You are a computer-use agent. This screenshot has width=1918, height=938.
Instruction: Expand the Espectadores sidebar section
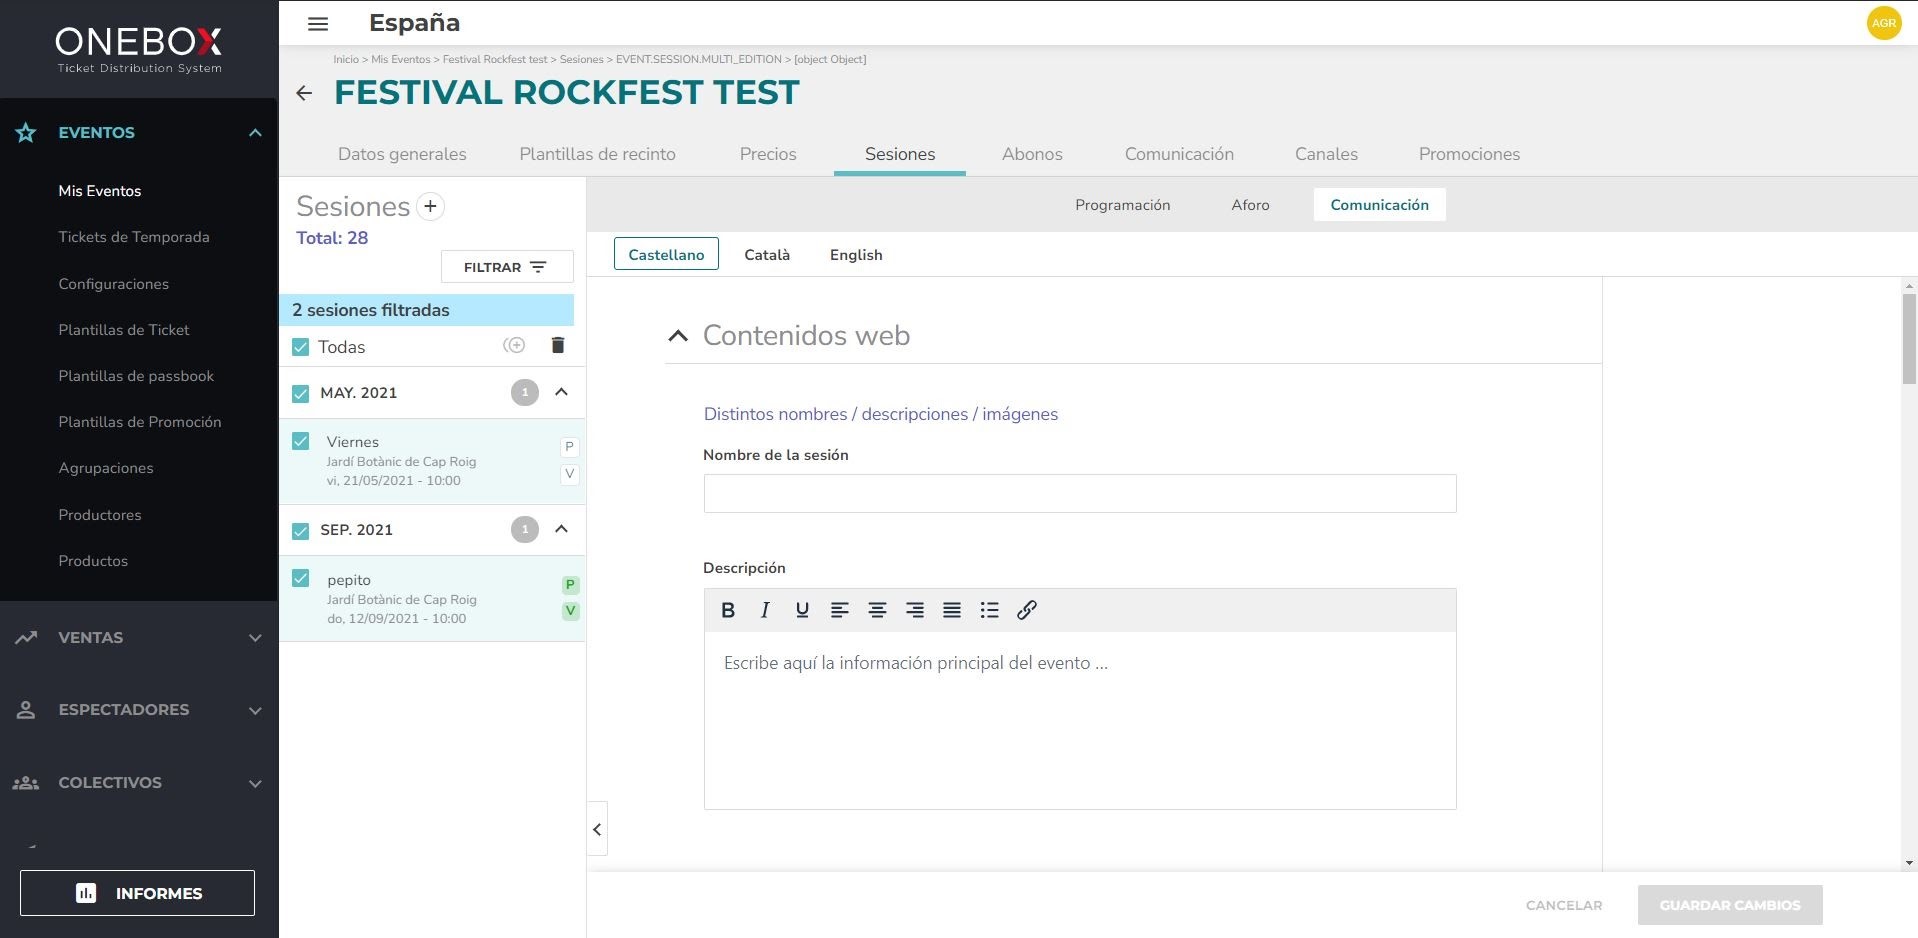(255, 711)
